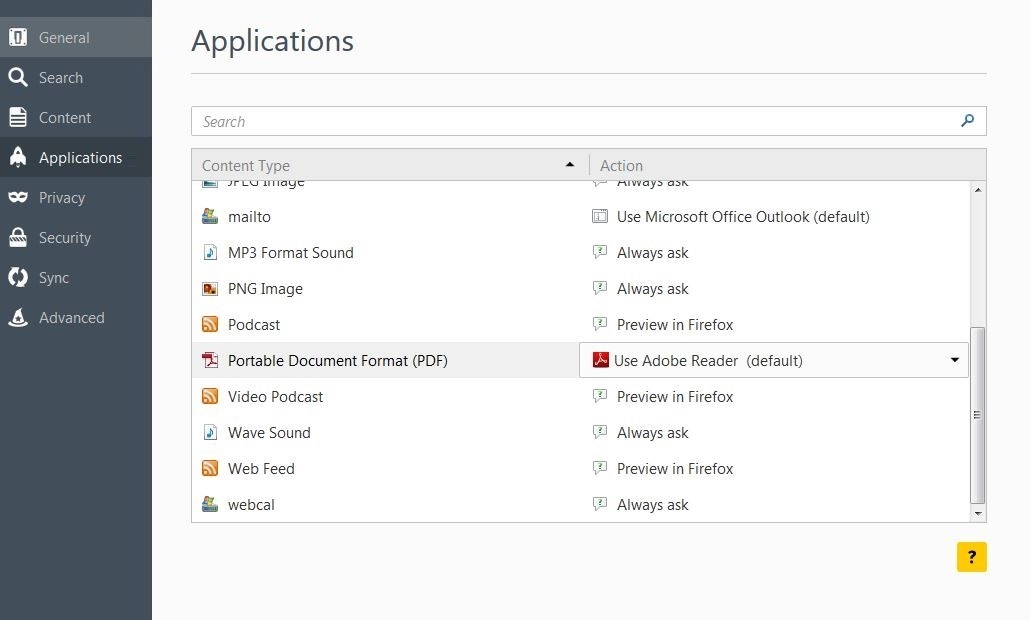Screen dimensions: 1030x620
Task: Open the General preferences tab
Action: (76, 37)
